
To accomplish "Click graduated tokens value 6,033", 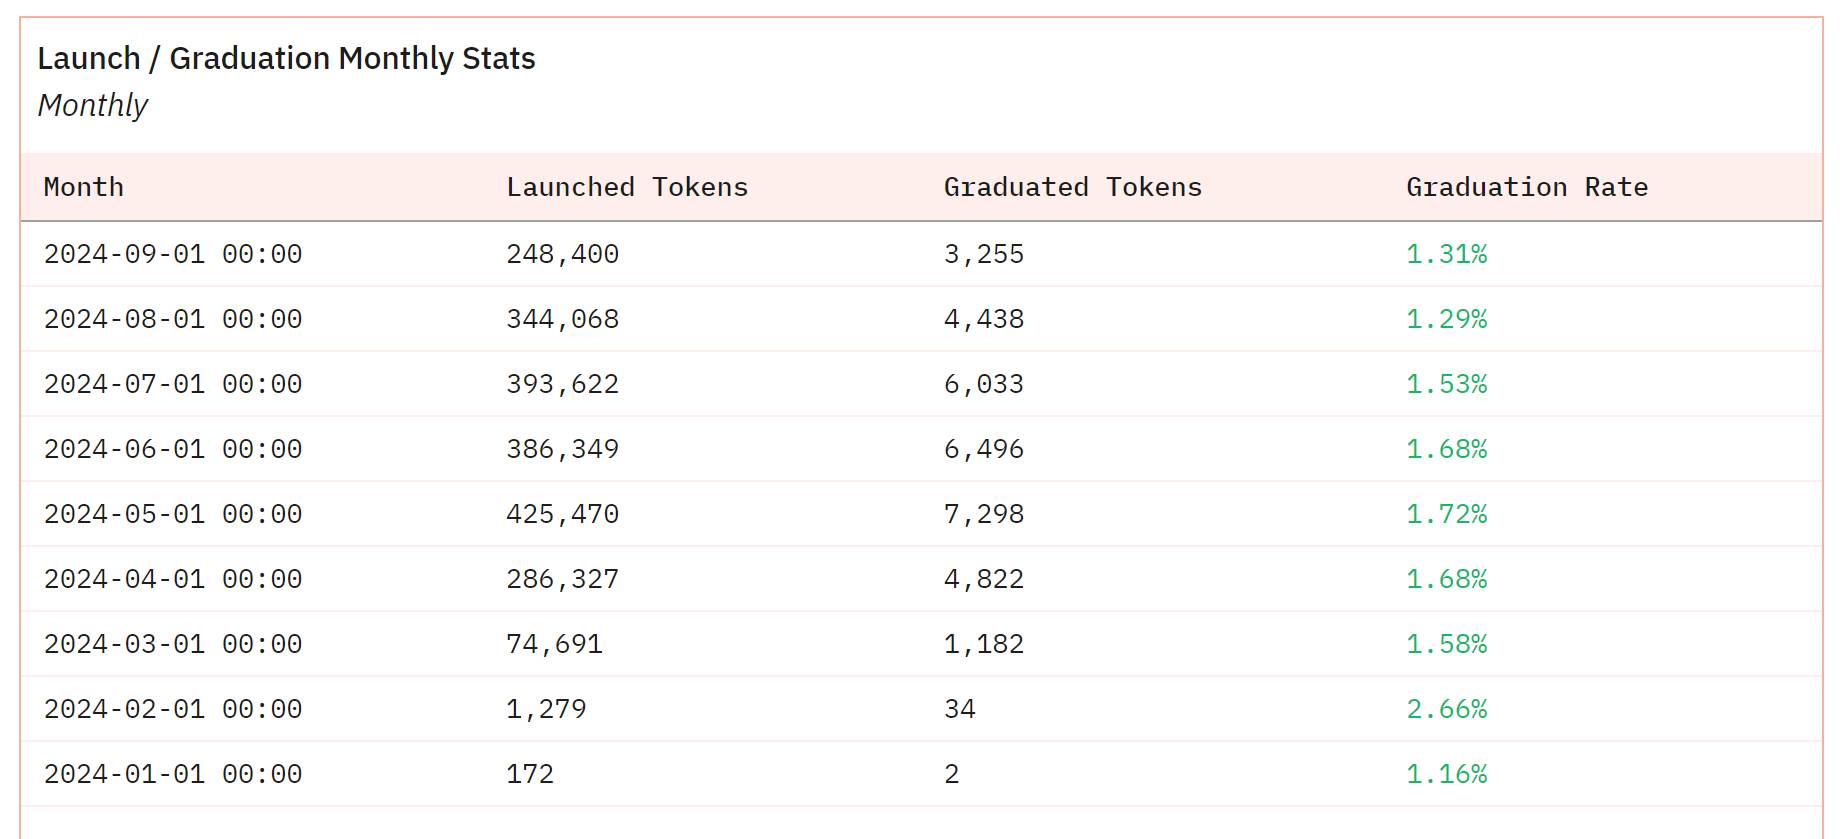I will tap(984, 384).
